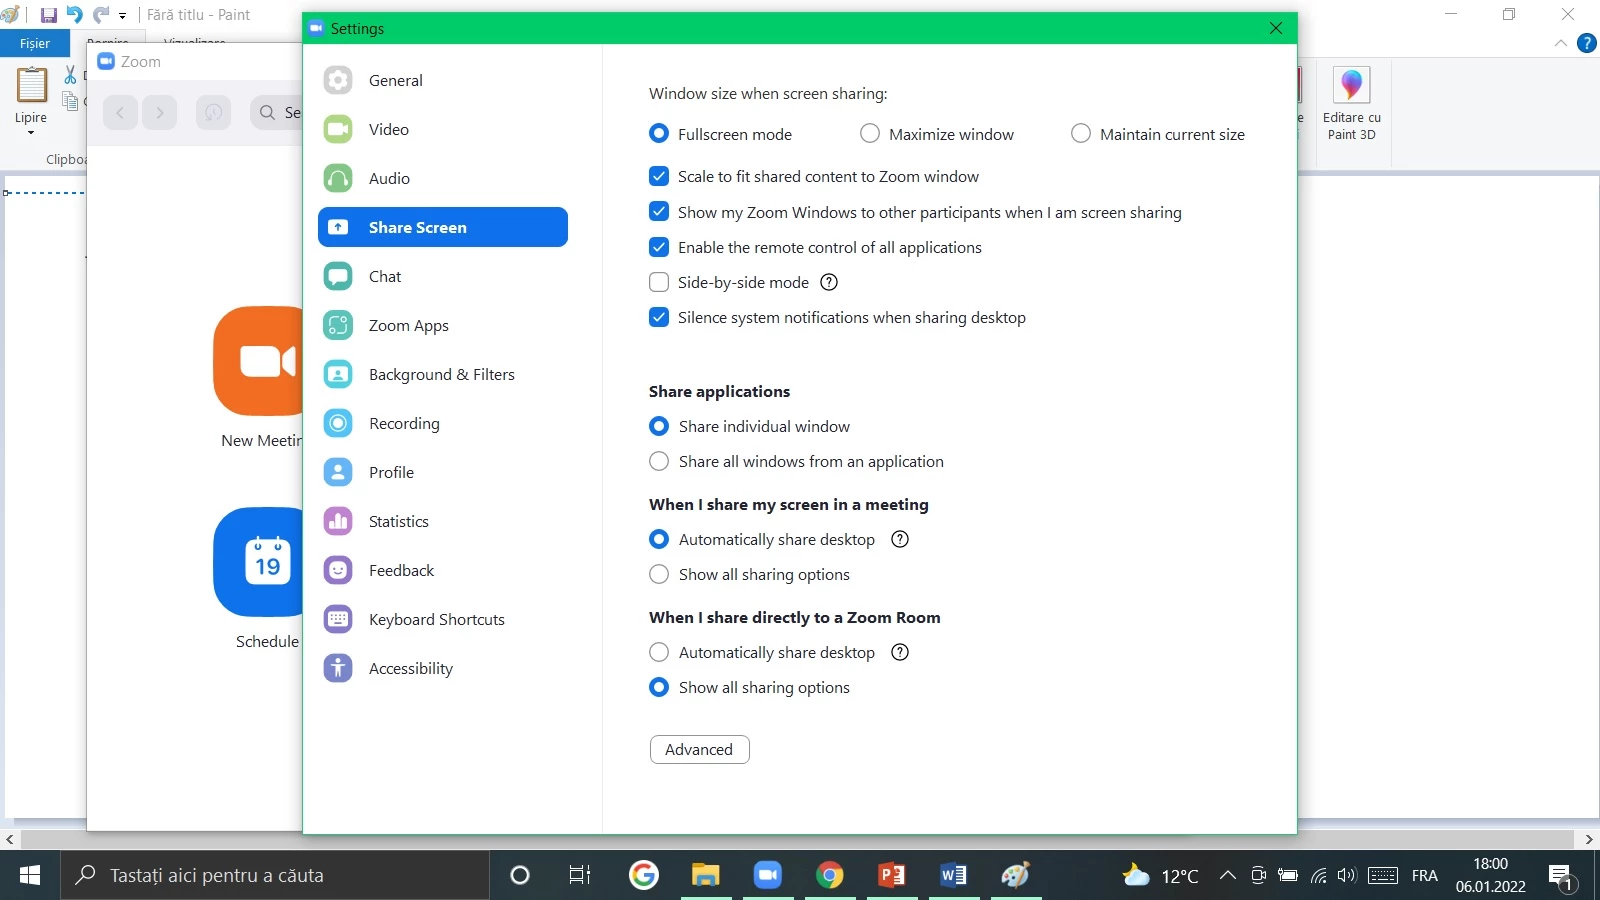Open Chrome from the taskbar

(x=829, y=875)
